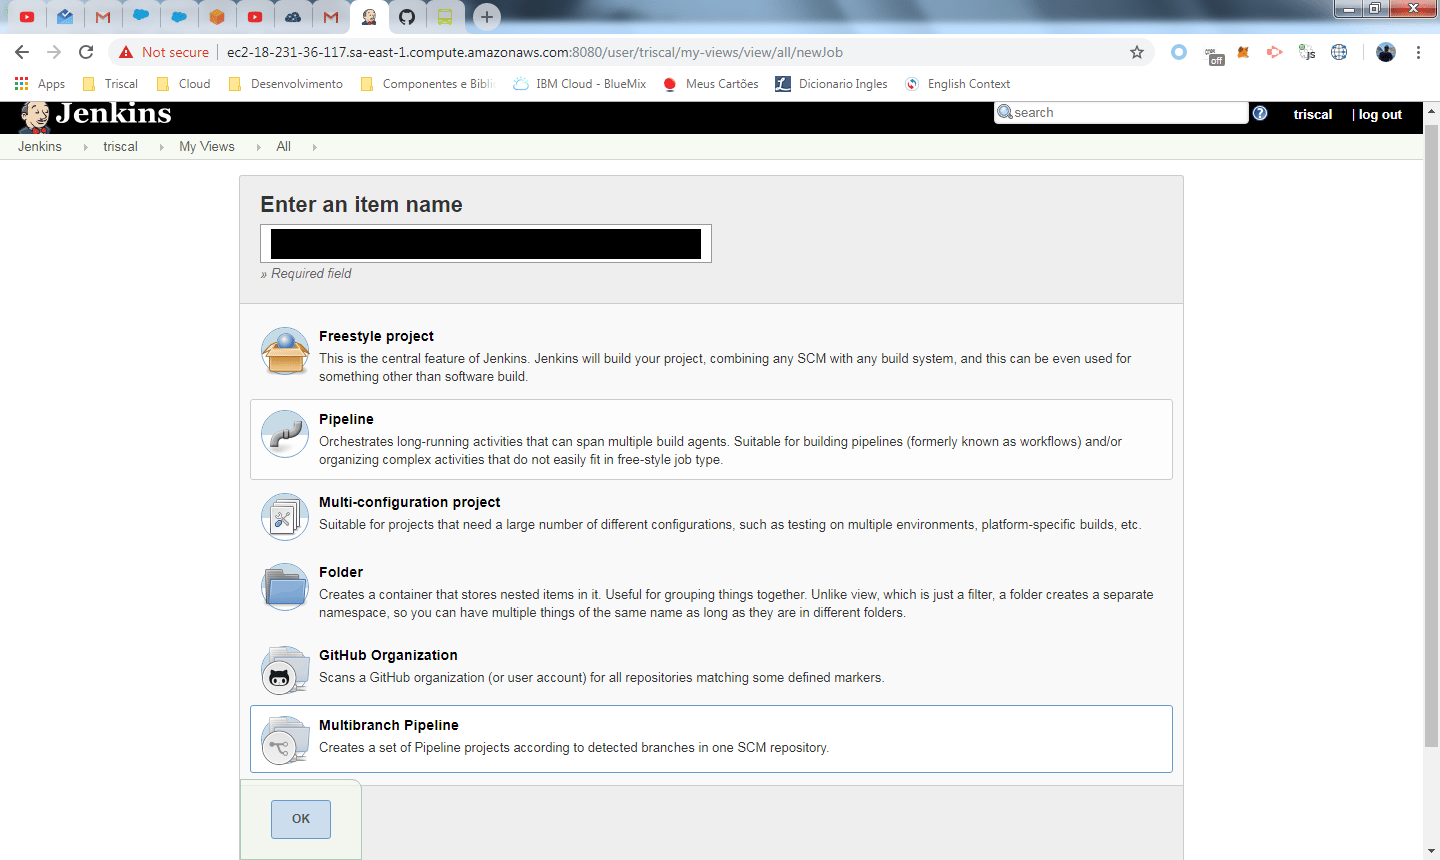Screen dimensions: 1440x860
Task: Click the globe extension icon
Action: pos(1339,52)
